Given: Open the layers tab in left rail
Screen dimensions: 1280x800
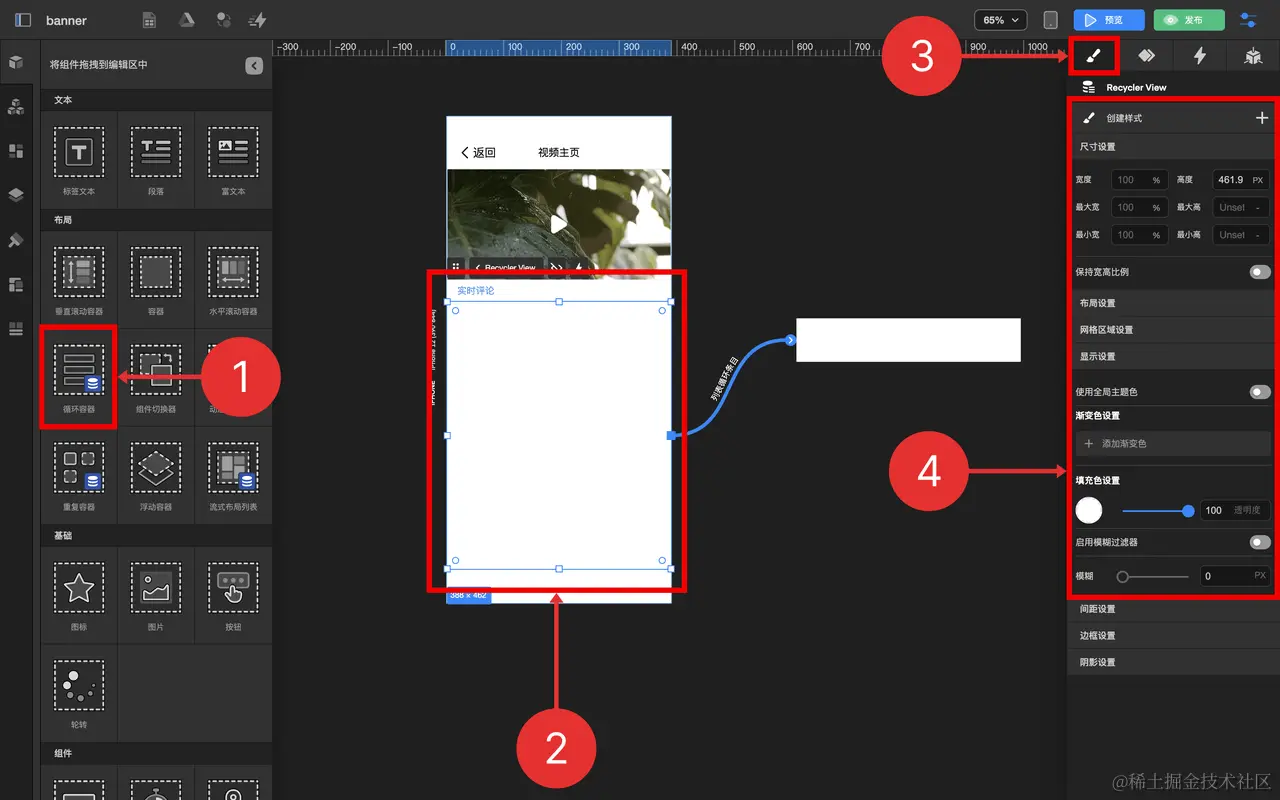Looking at the screenshot, I should click(x=16, y=194).
